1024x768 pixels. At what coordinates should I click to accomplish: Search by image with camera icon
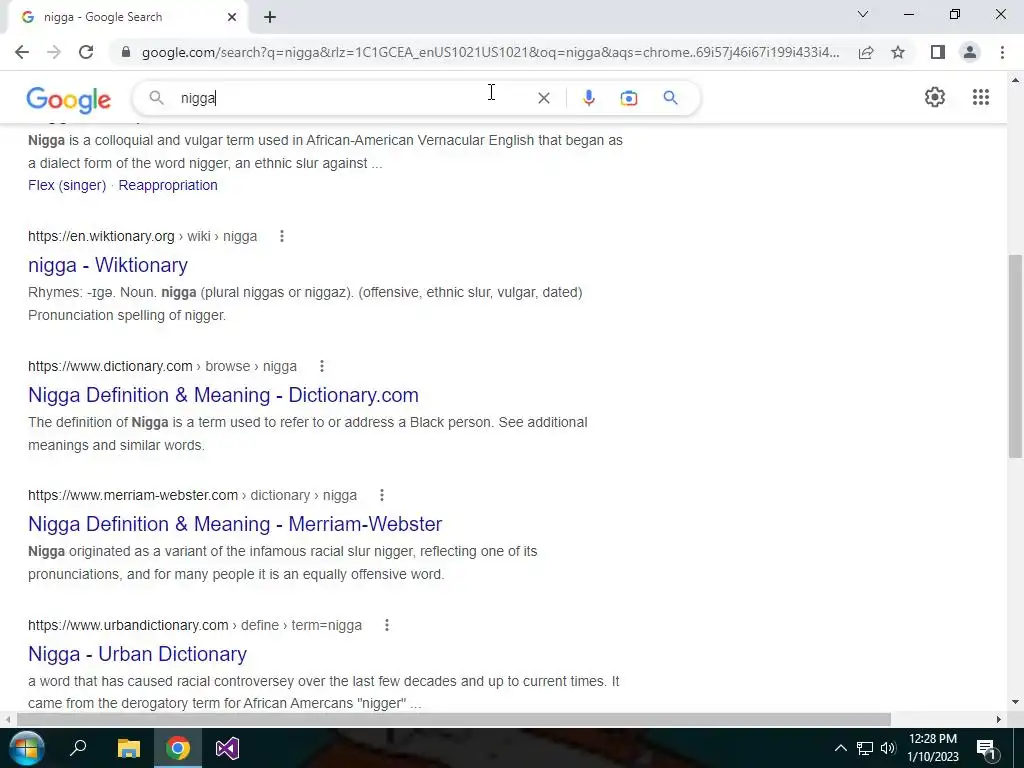(x=629, y=98)
